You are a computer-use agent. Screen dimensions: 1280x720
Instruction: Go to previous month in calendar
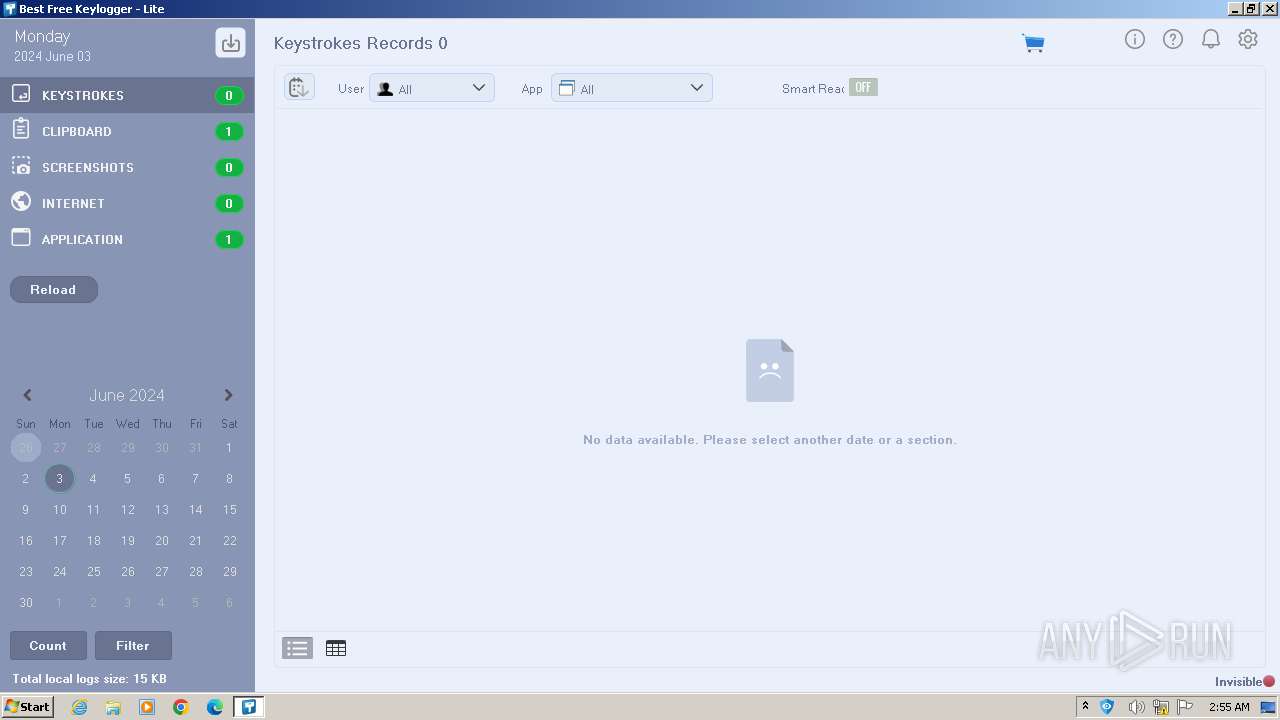(x=27, y=395)
